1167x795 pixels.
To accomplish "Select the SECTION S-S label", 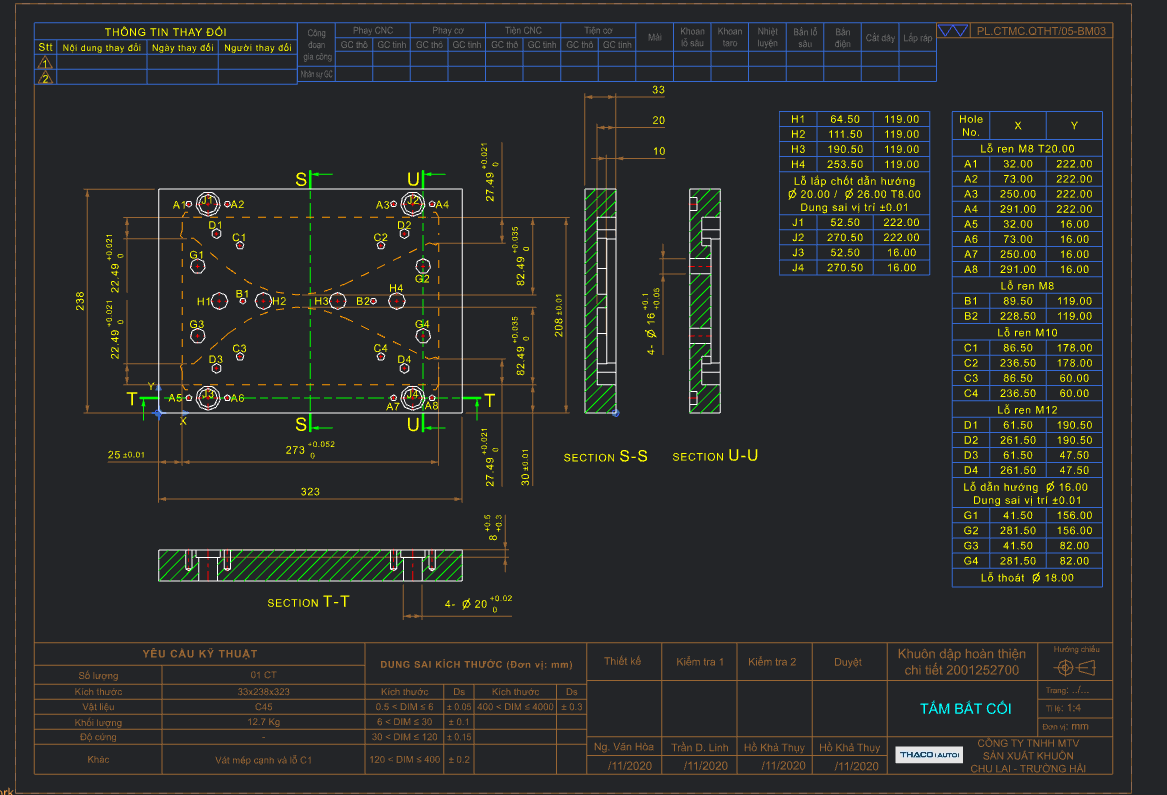I will (606, 457).
